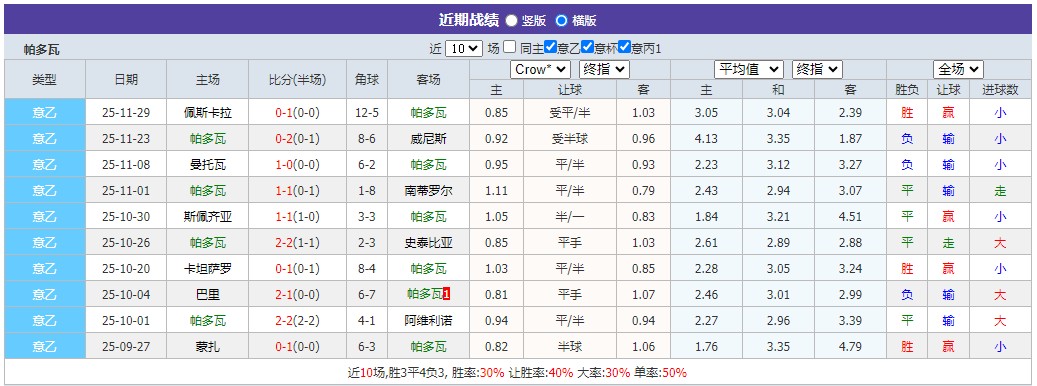Click handicap 半球 in 蒙扎 row
The height and width of the screenshot is (386, 1037).
(x=569, y=346)
